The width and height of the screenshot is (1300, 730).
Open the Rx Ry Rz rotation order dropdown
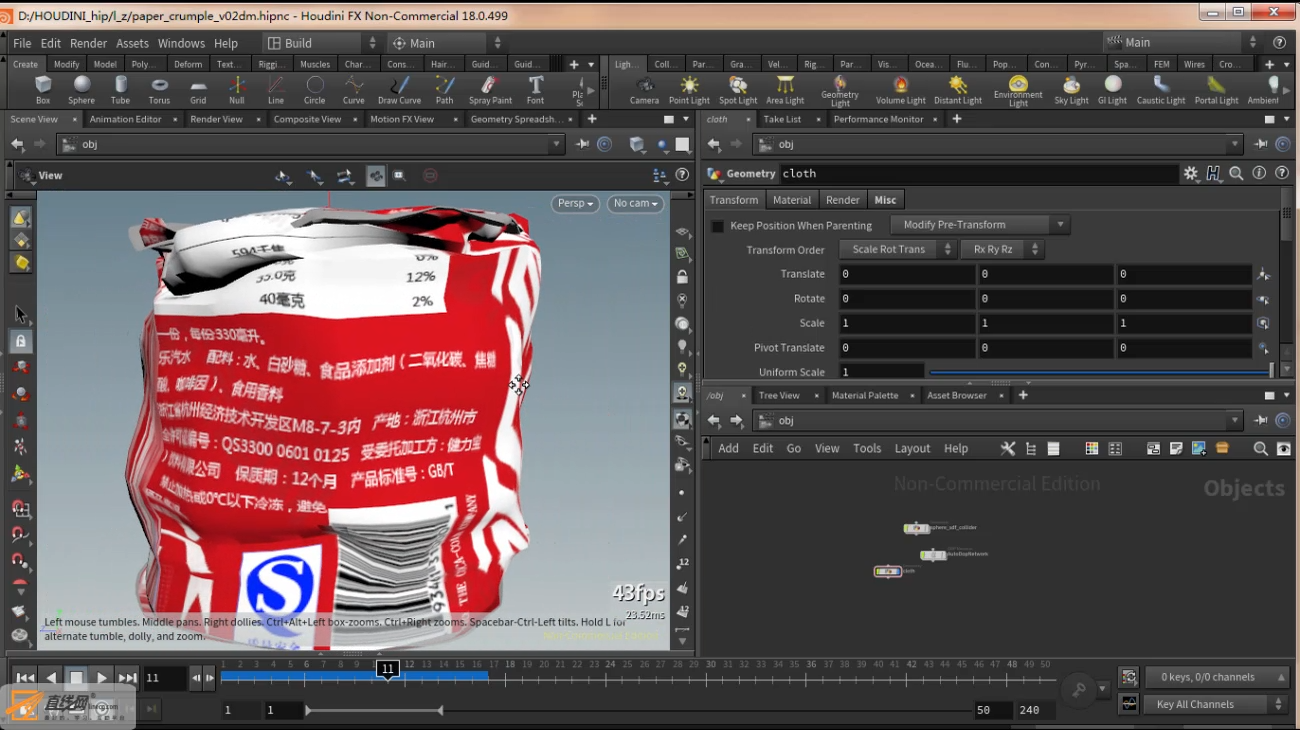tap(1002, 249)
